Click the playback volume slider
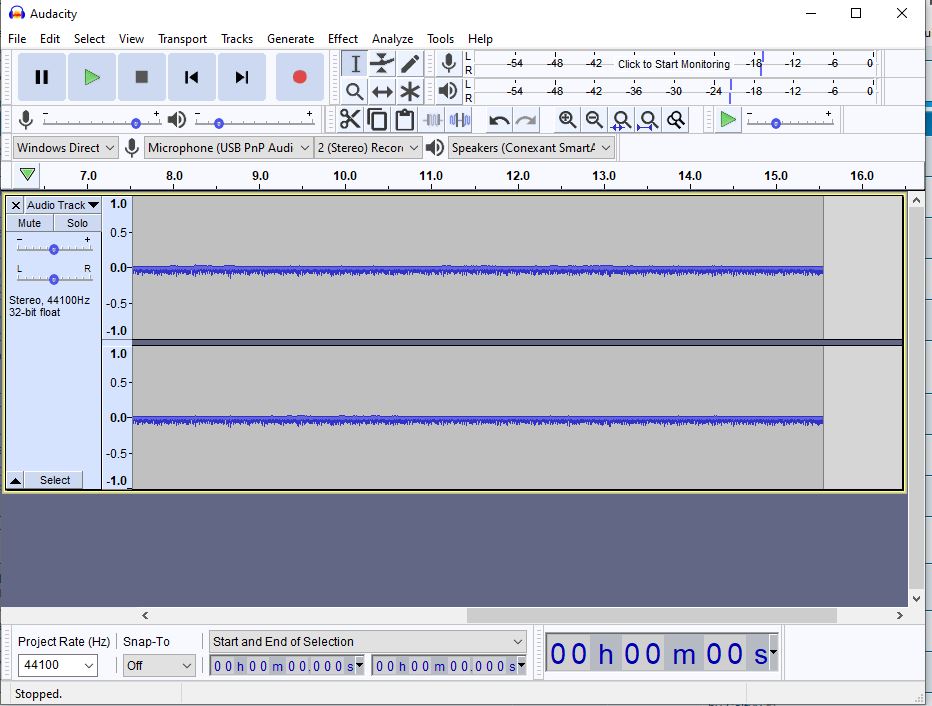The width and height of the screenshot is (932, 706). 254,122
